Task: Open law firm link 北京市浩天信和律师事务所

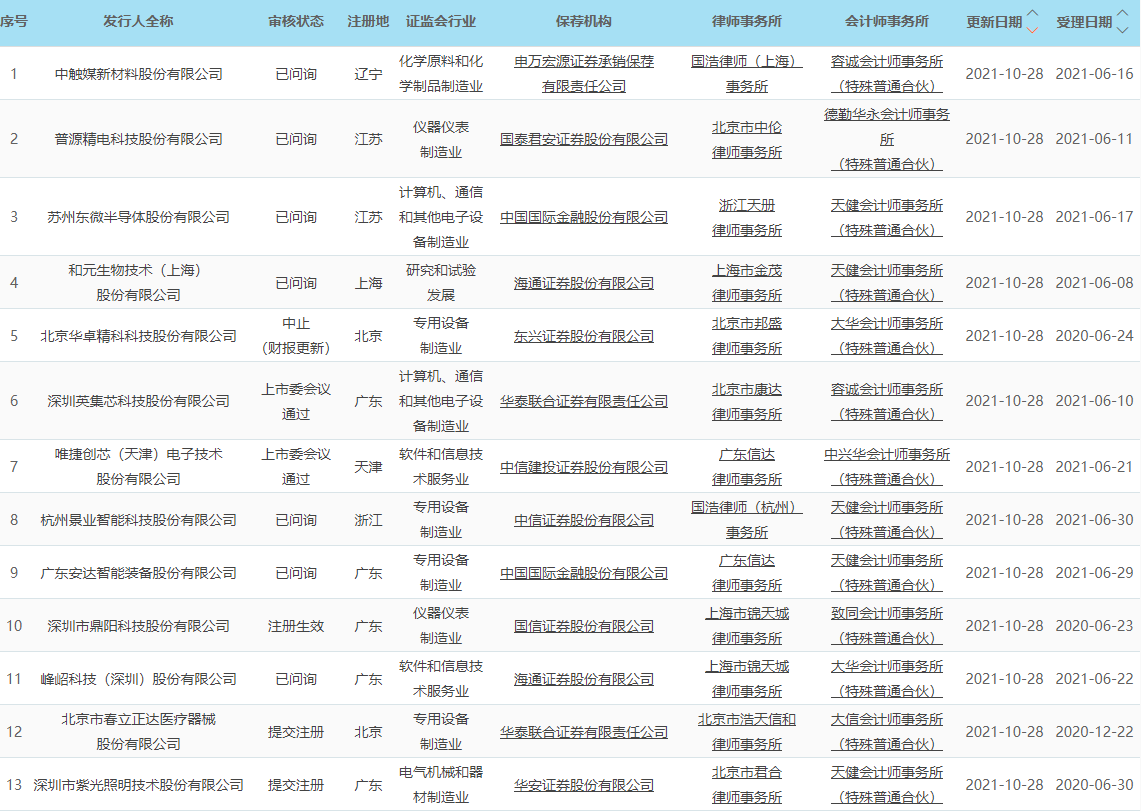Action: pyautogui.click(x=747, y=732)
